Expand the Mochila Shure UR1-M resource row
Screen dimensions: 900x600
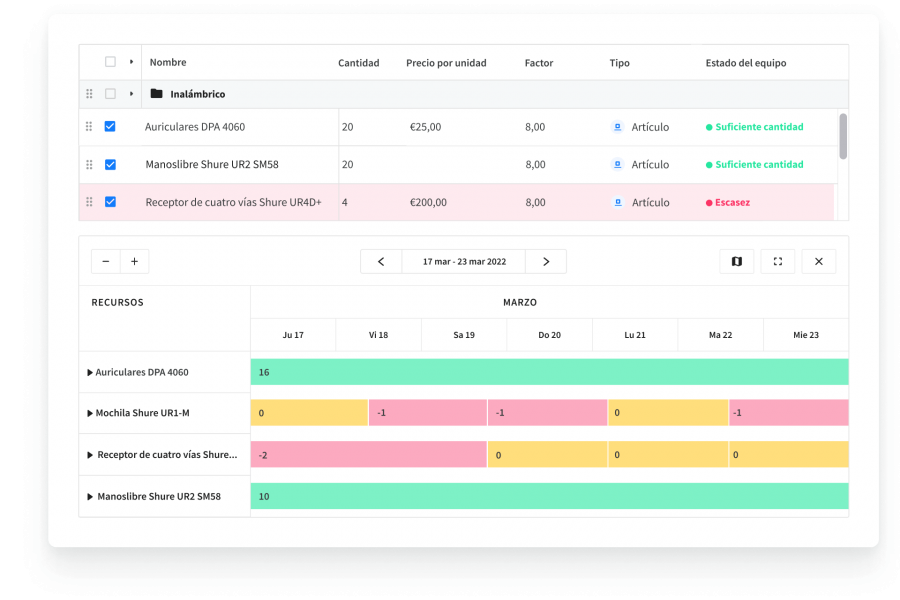point(89,413)
